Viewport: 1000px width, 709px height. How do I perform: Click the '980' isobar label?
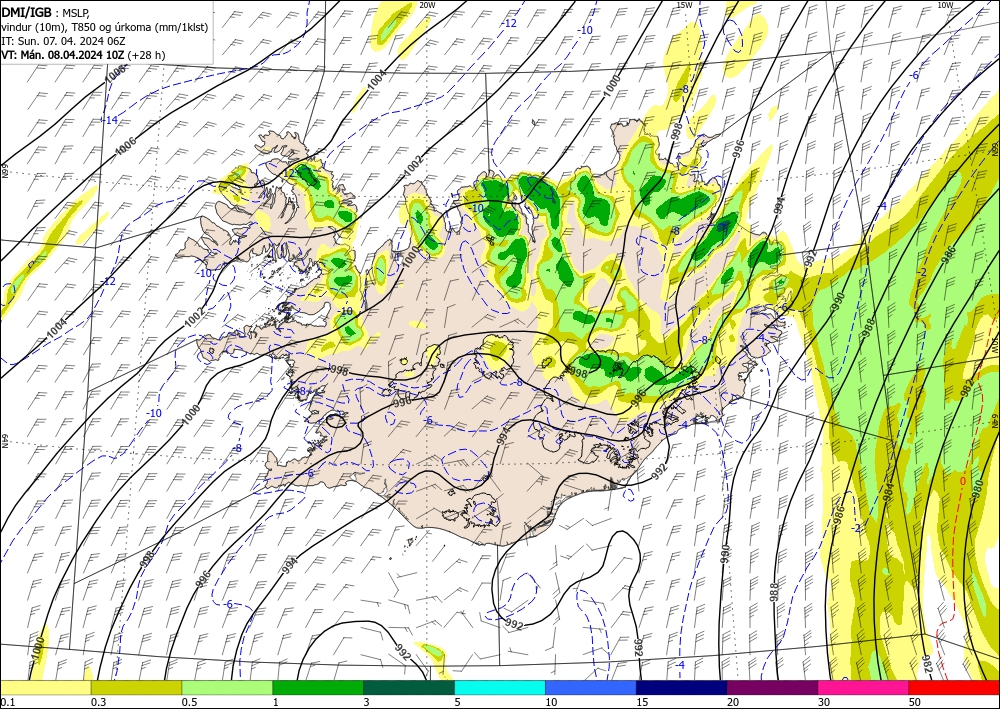(x=978, y=487)
